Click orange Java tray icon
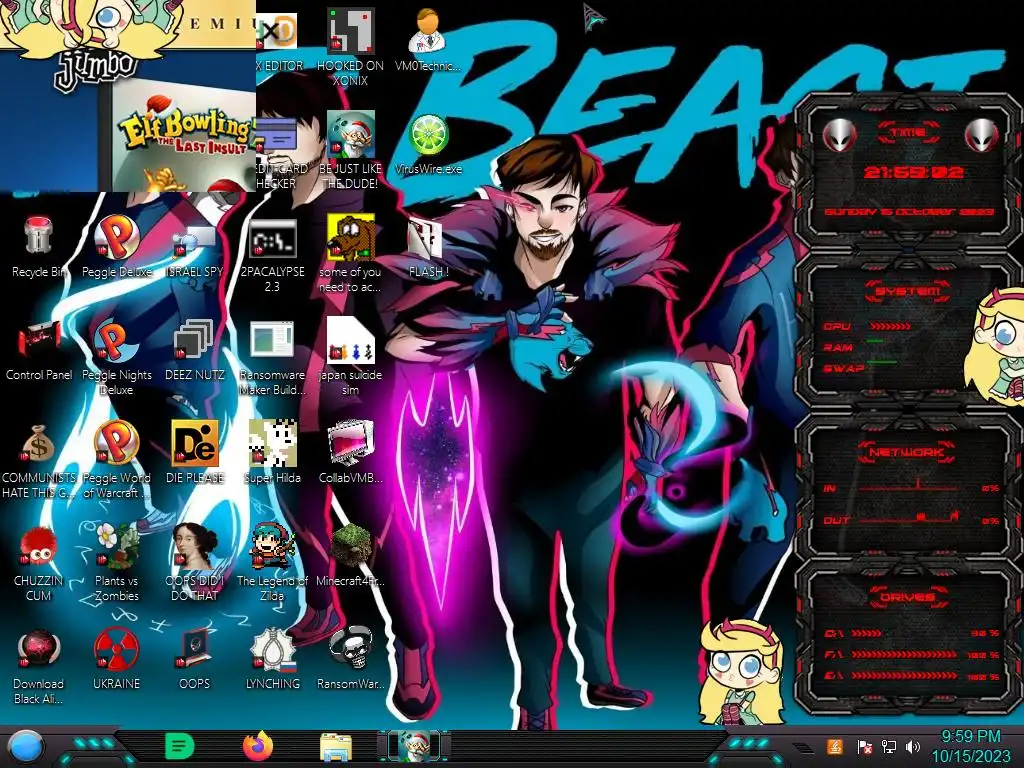This screenshot has height=768, width=1024. click(x=835, y=746)
